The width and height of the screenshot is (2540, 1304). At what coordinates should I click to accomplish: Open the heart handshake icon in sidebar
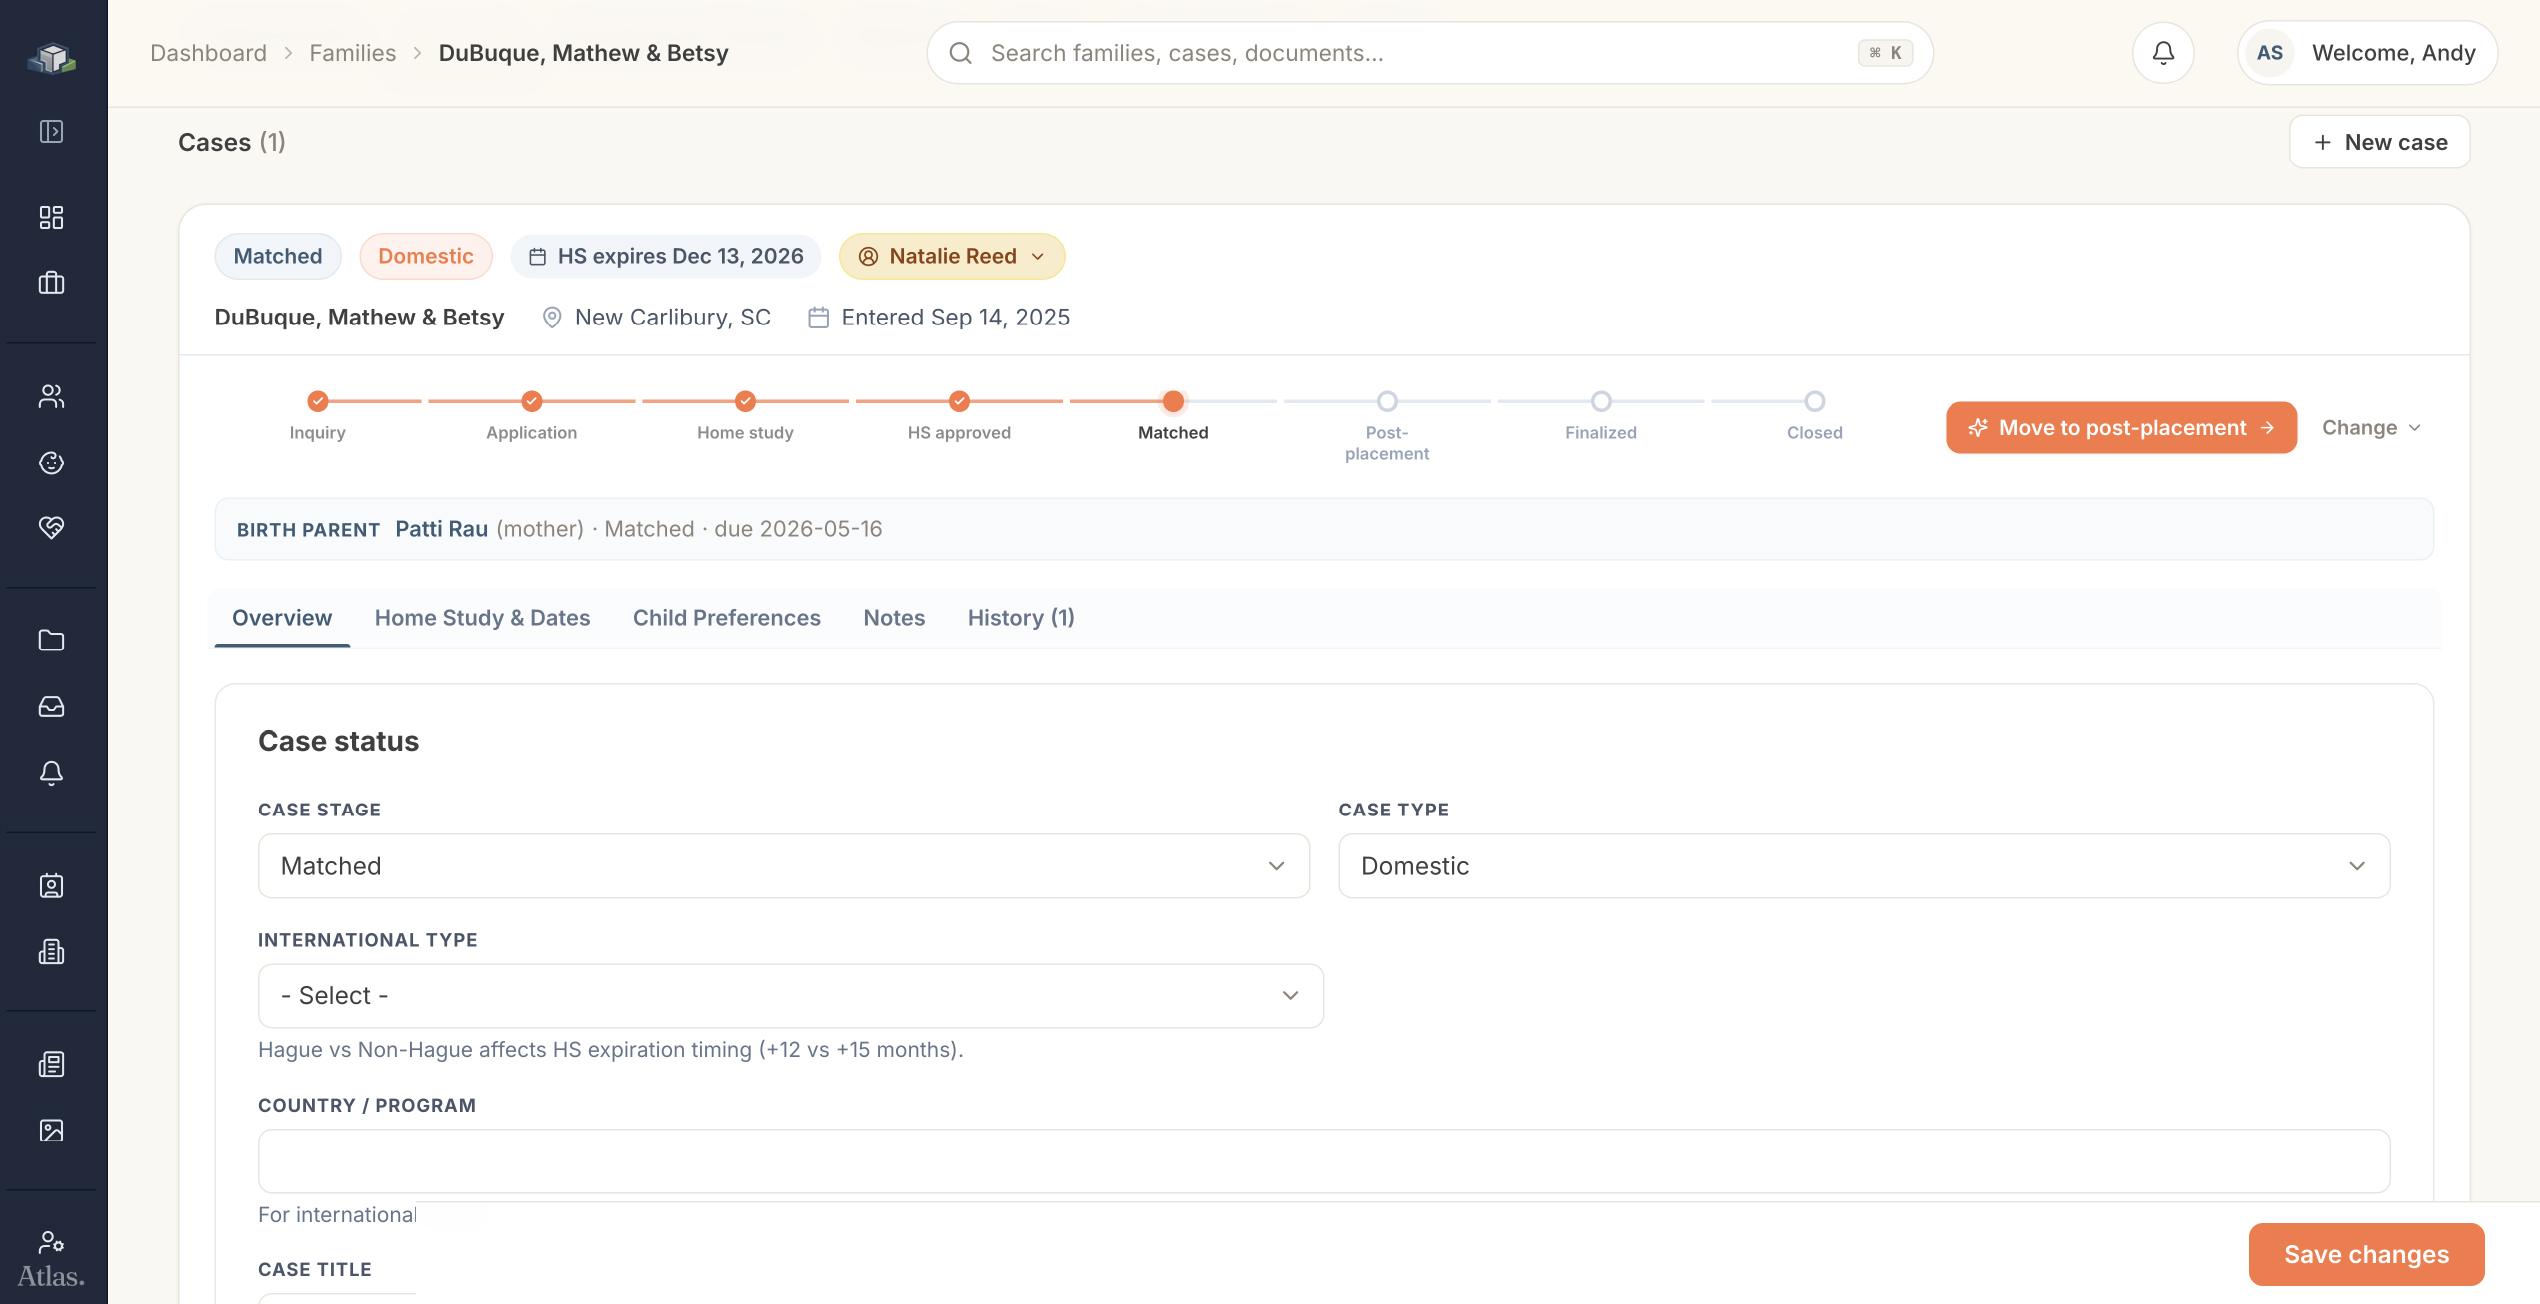pyautogui.click(x=52, y=527)
